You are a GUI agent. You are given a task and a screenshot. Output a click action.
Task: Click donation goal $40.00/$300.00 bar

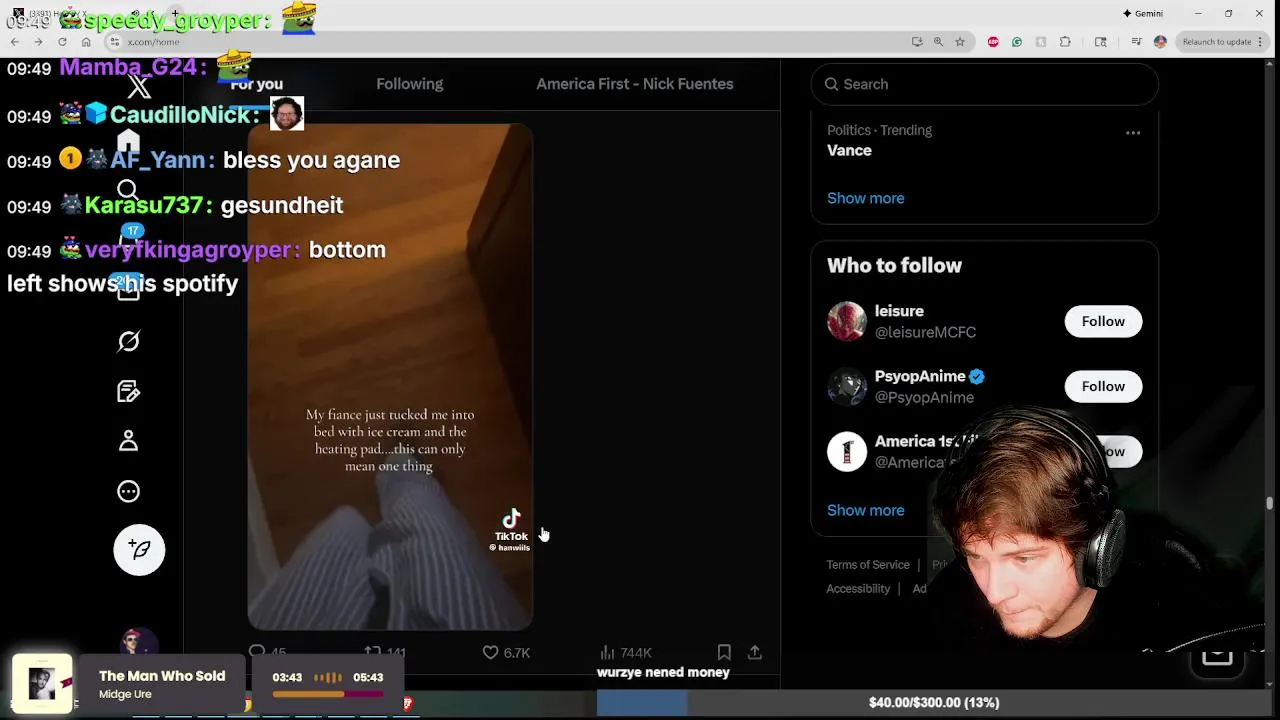(934, 703)
